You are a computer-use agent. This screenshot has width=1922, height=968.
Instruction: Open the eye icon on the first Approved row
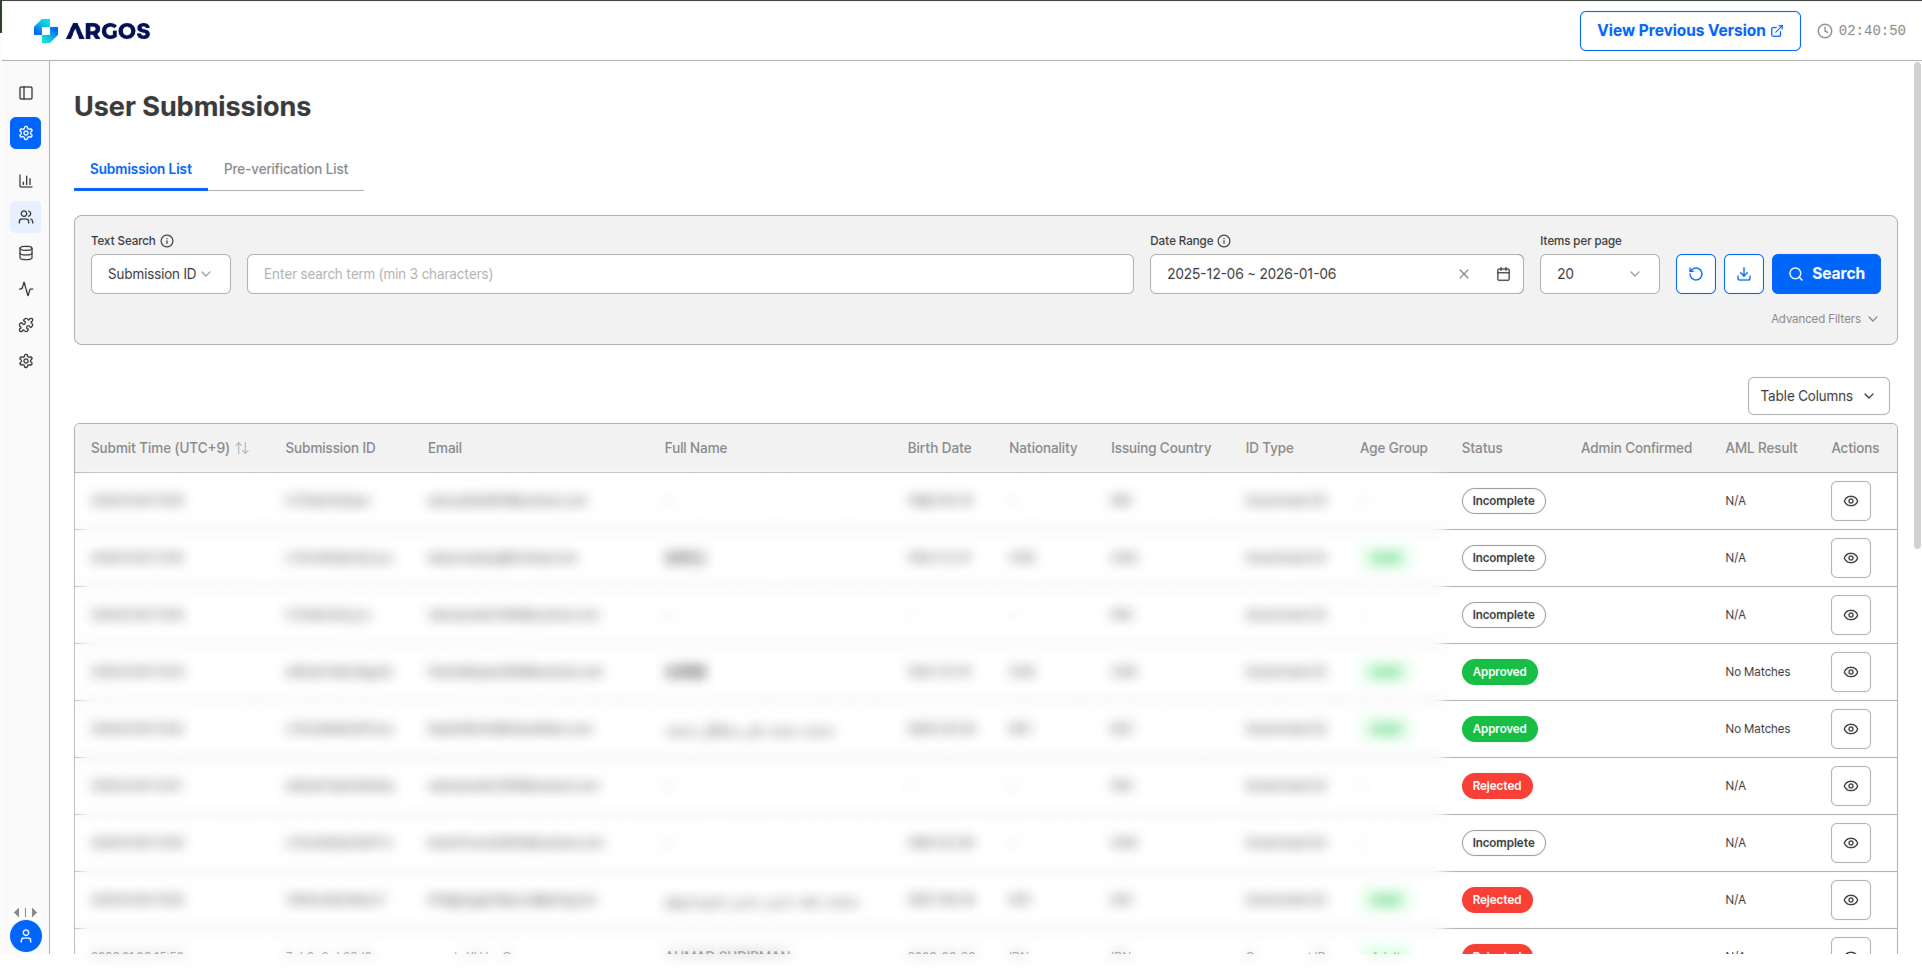(x=1850, y=671)
